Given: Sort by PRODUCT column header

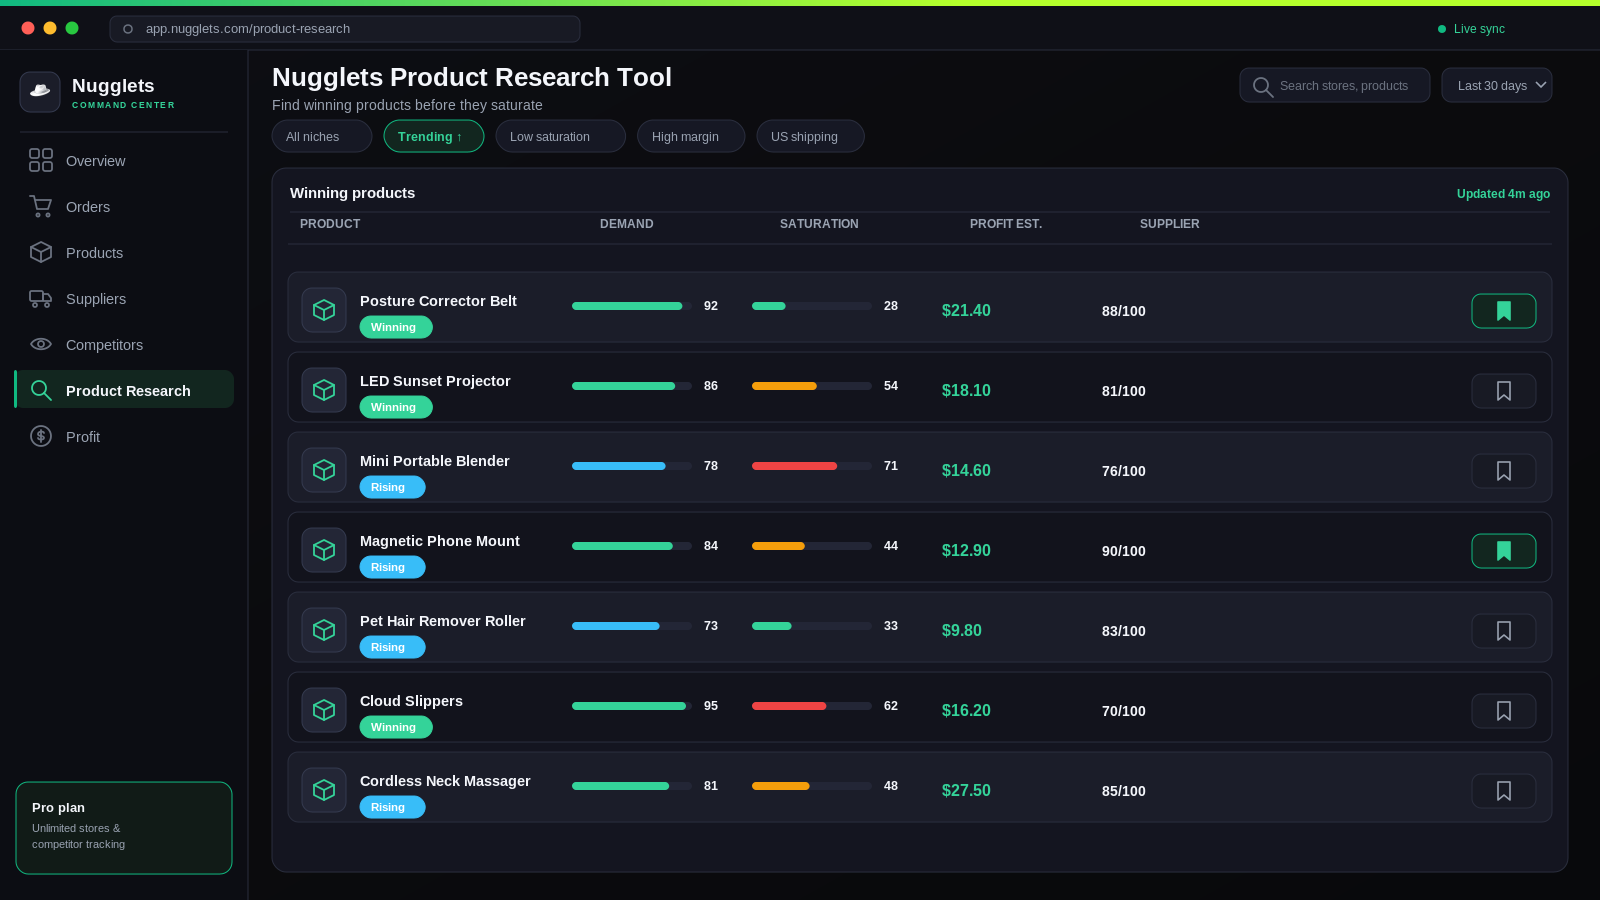Looking at the screenshot, I should (x=330, y=224).
